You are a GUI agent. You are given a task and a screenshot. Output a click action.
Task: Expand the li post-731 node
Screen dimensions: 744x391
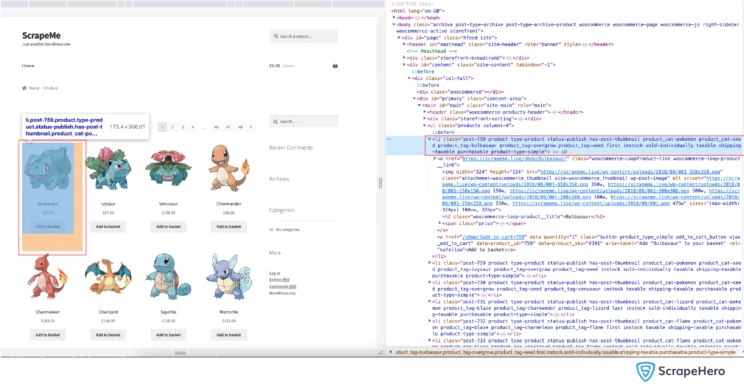(x=430, y=302)
